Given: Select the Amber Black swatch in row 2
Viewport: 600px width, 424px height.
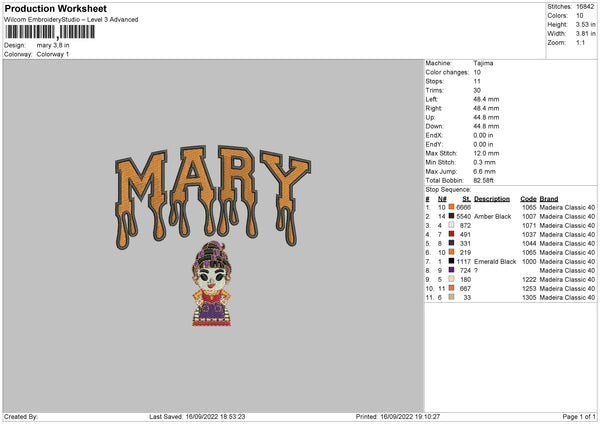Looking at the screenshot, I should point(451,216).
